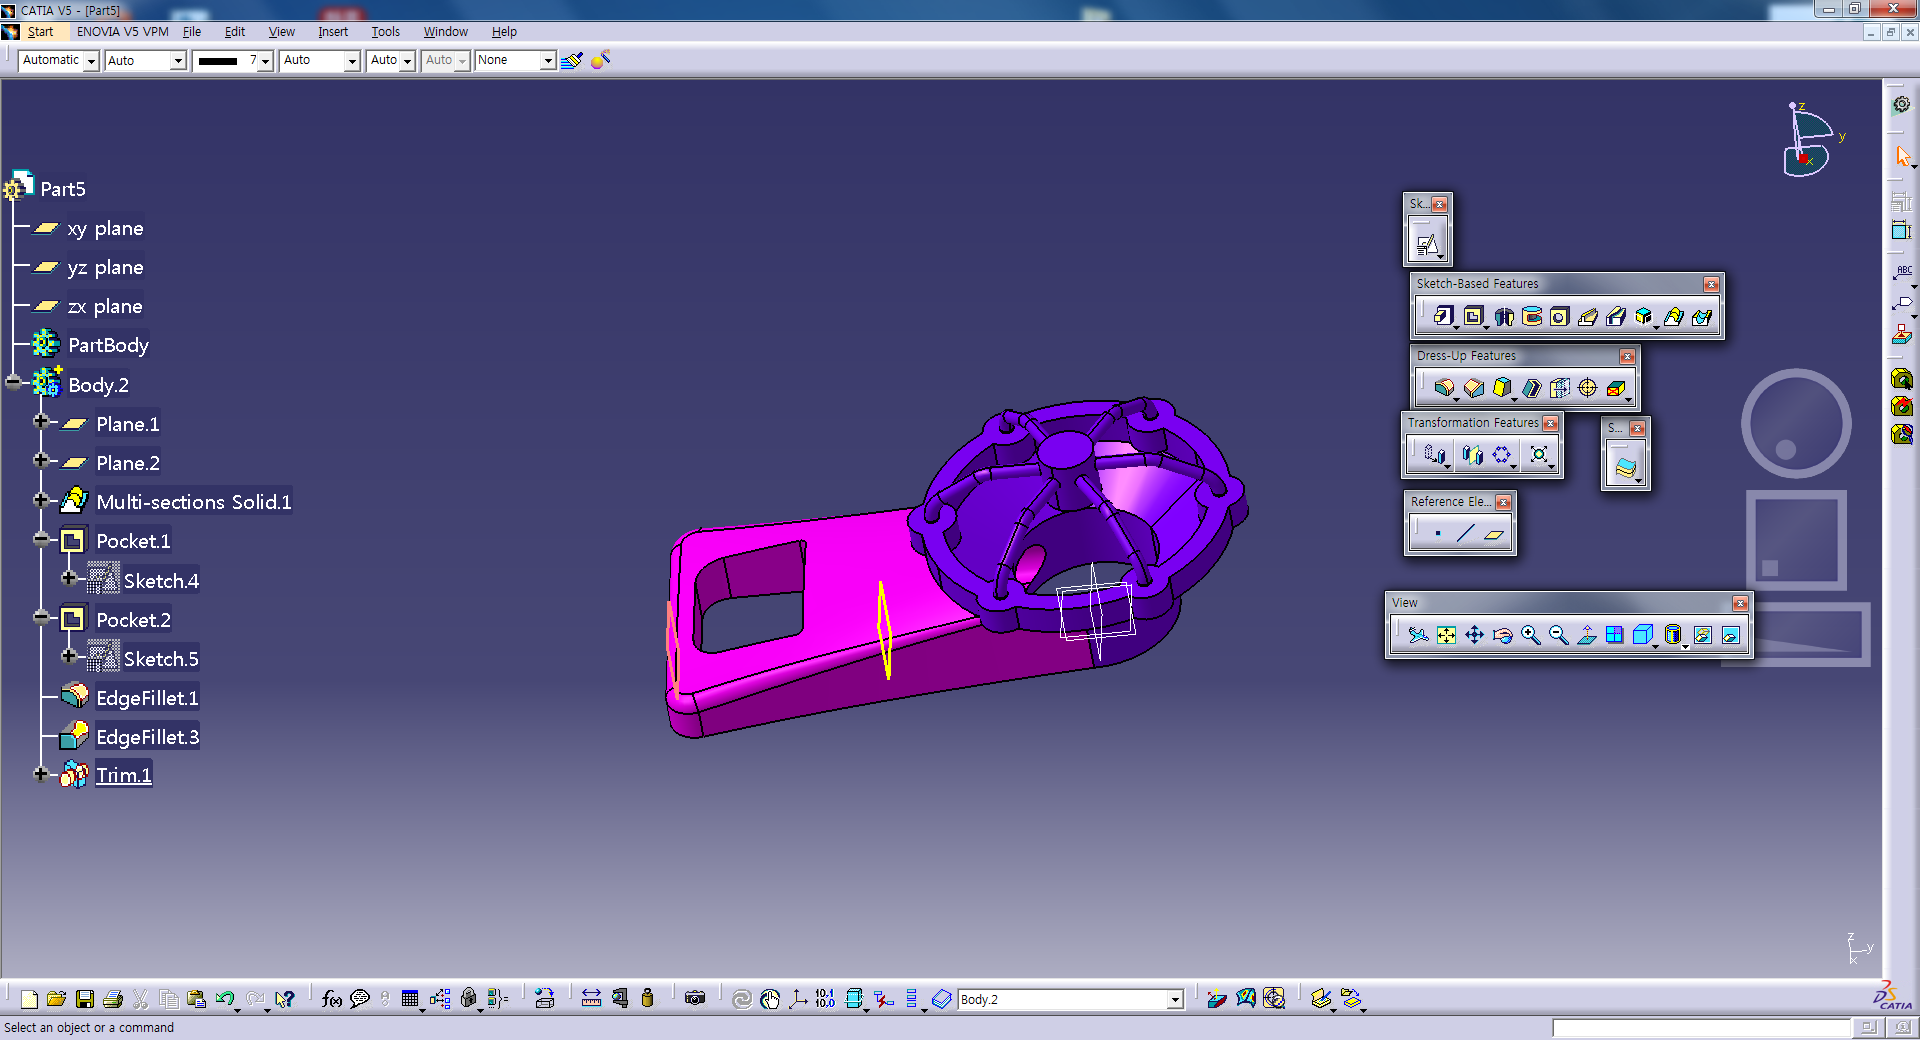1920x1040 pixels.
Task: Open the Insert menu
Action: pyautogui.click(x=333, y=32)
